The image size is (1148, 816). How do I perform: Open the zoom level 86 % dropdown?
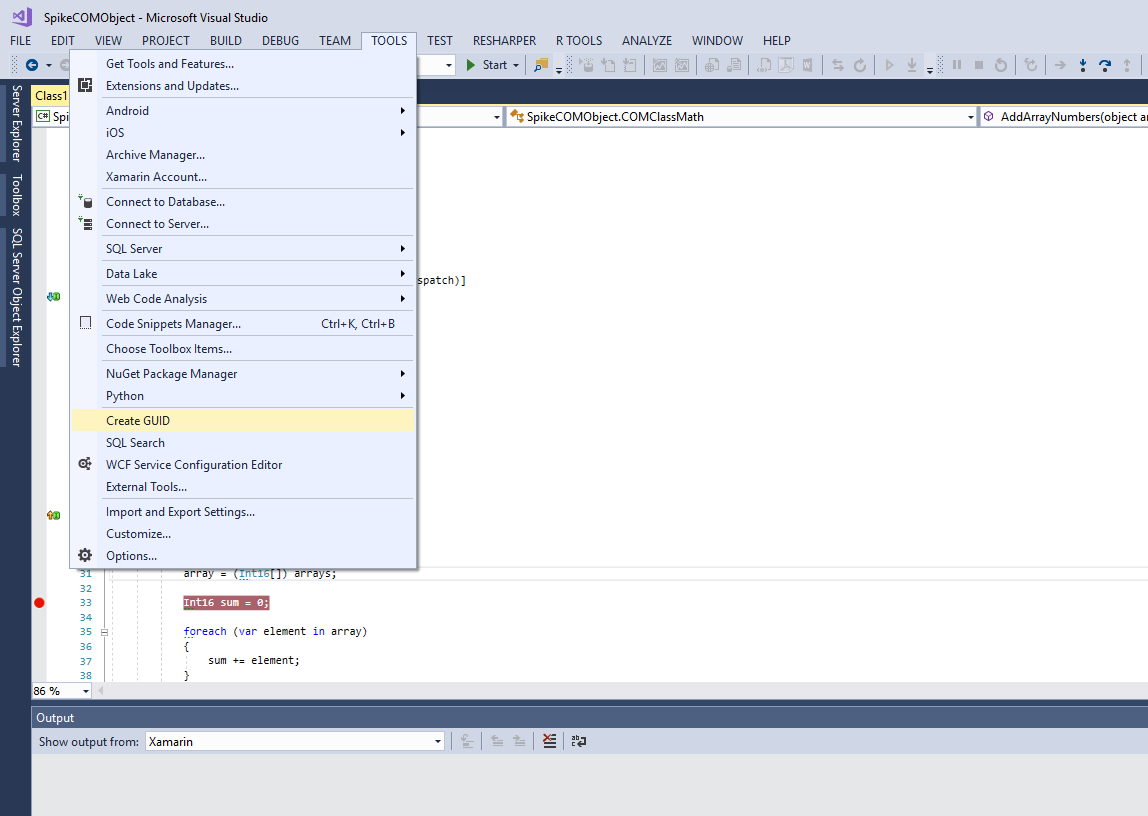86,691
